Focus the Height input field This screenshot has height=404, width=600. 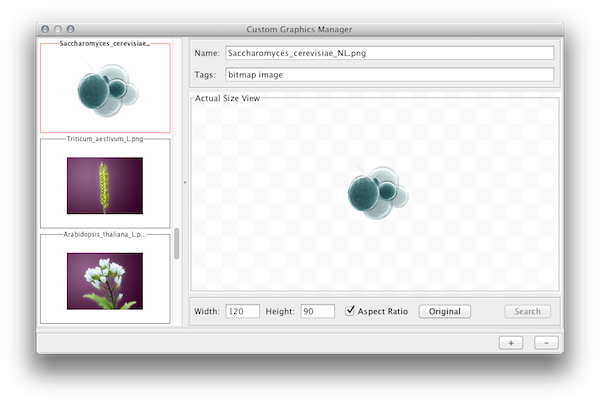[317, 311]
